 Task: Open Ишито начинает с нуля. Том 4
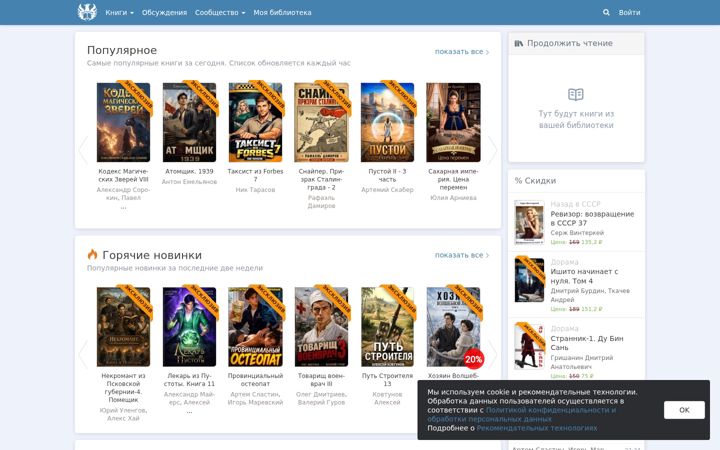click(x=584, y=276)
